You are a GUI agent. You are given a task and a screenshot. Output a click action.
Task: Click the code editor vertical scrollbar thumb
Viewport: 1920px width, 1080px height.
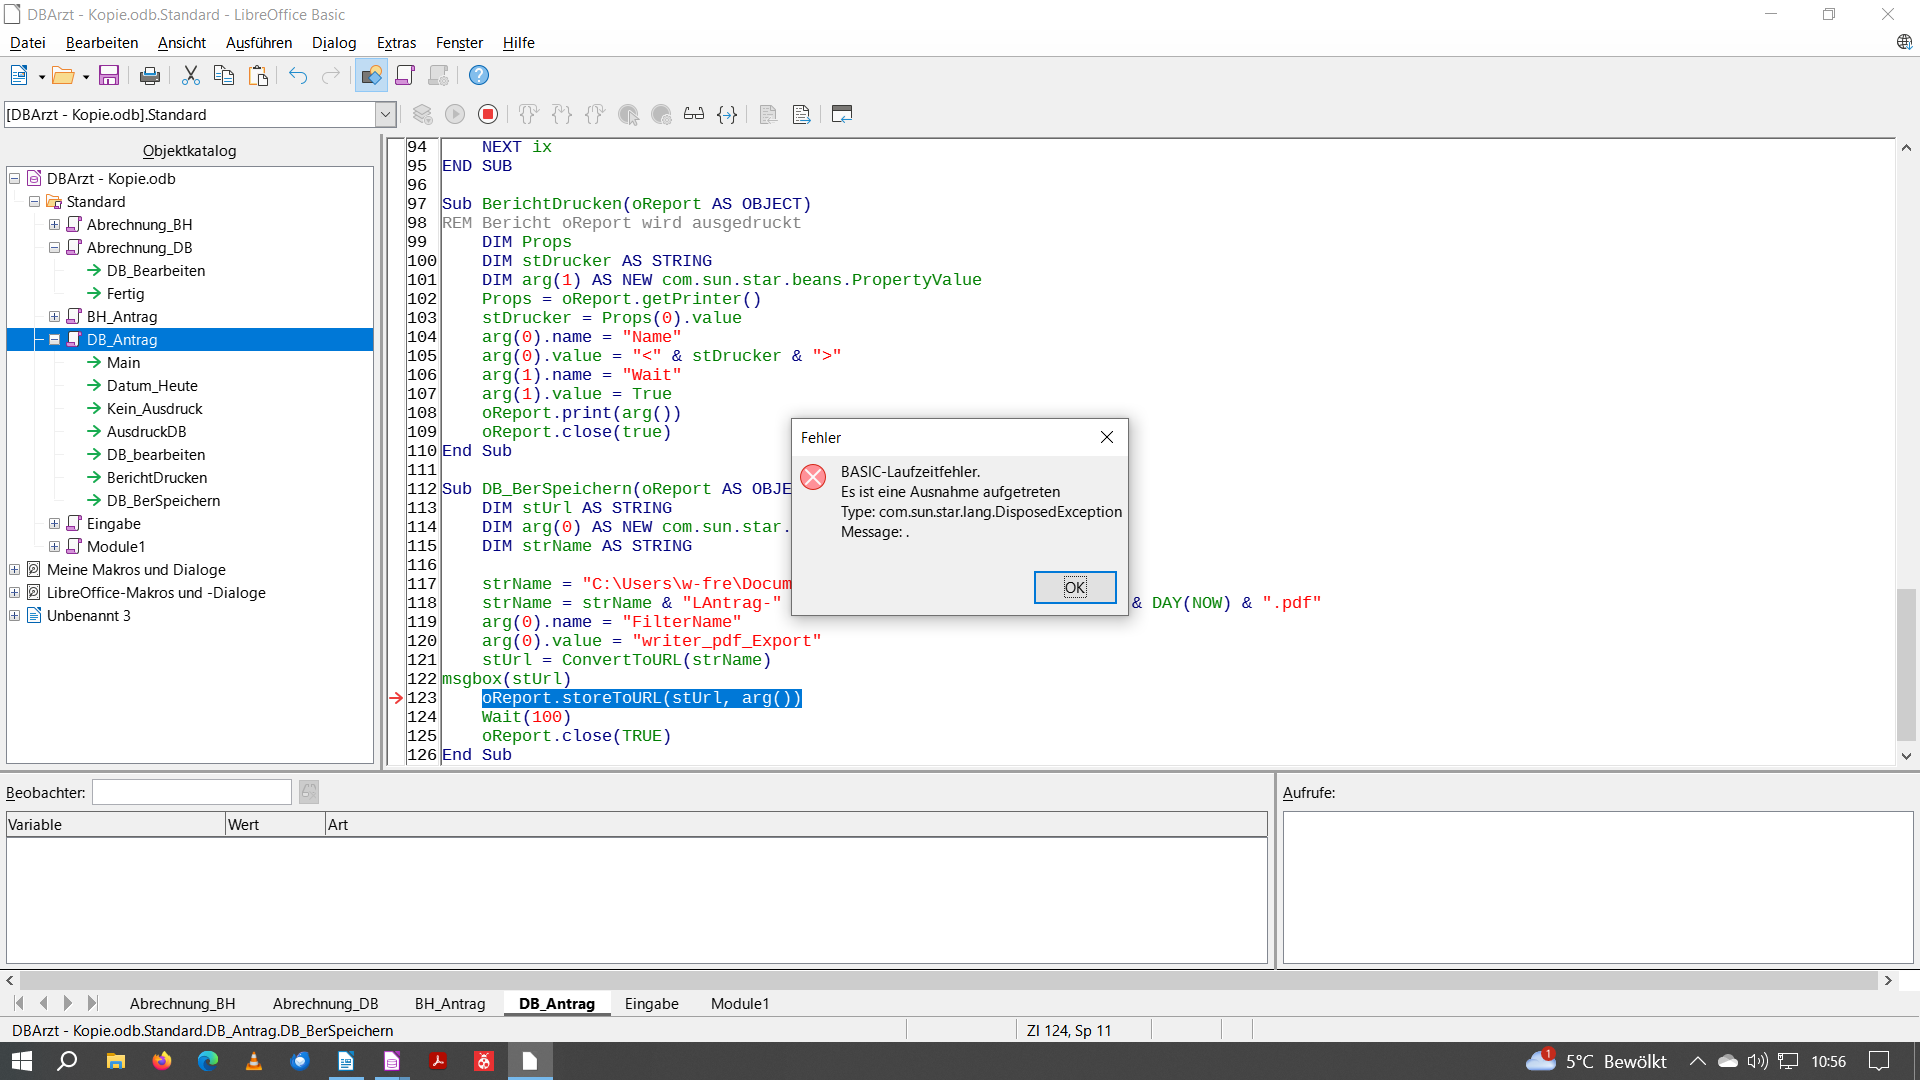tap(1906, 665)
